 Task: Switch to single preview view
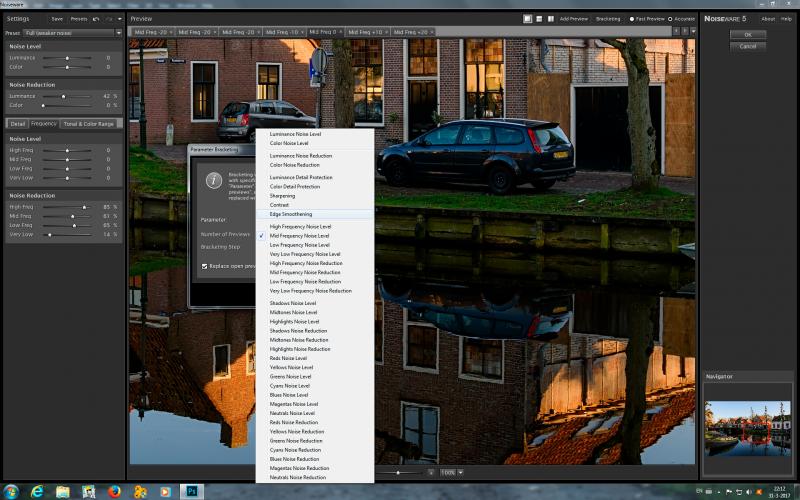528,19
